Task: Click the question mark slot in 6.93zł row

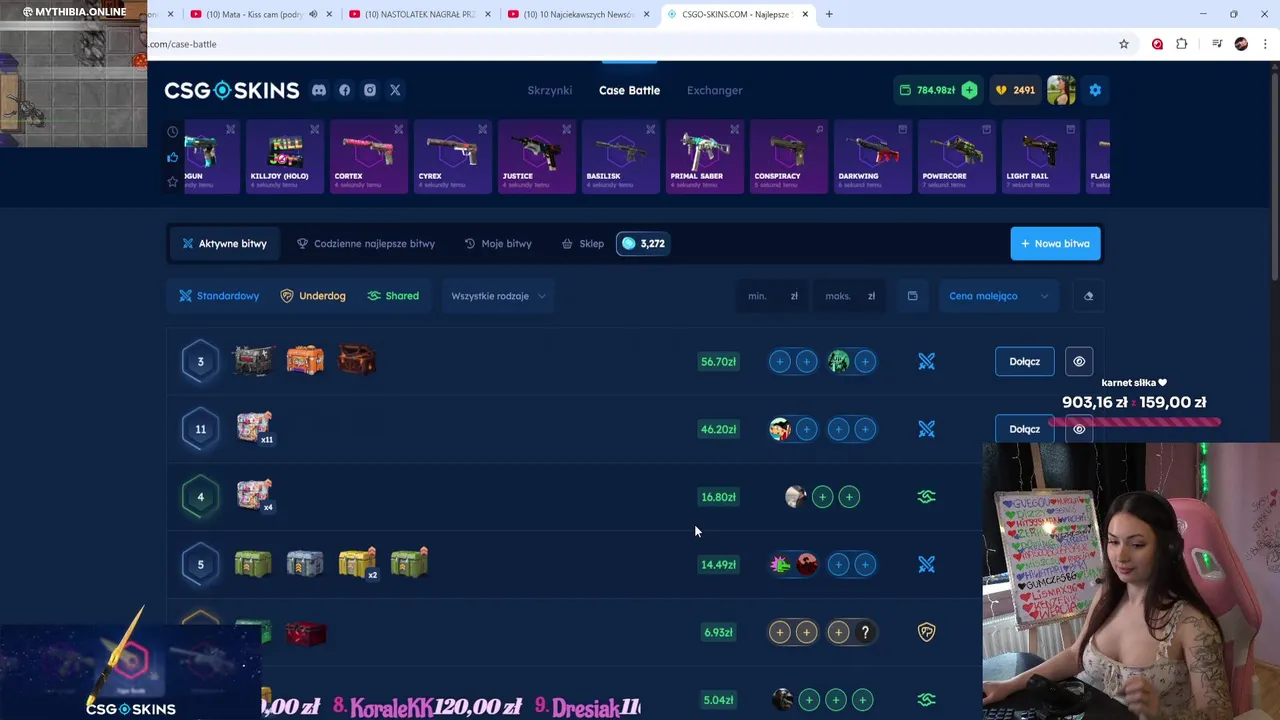Action: coord(865,632)
